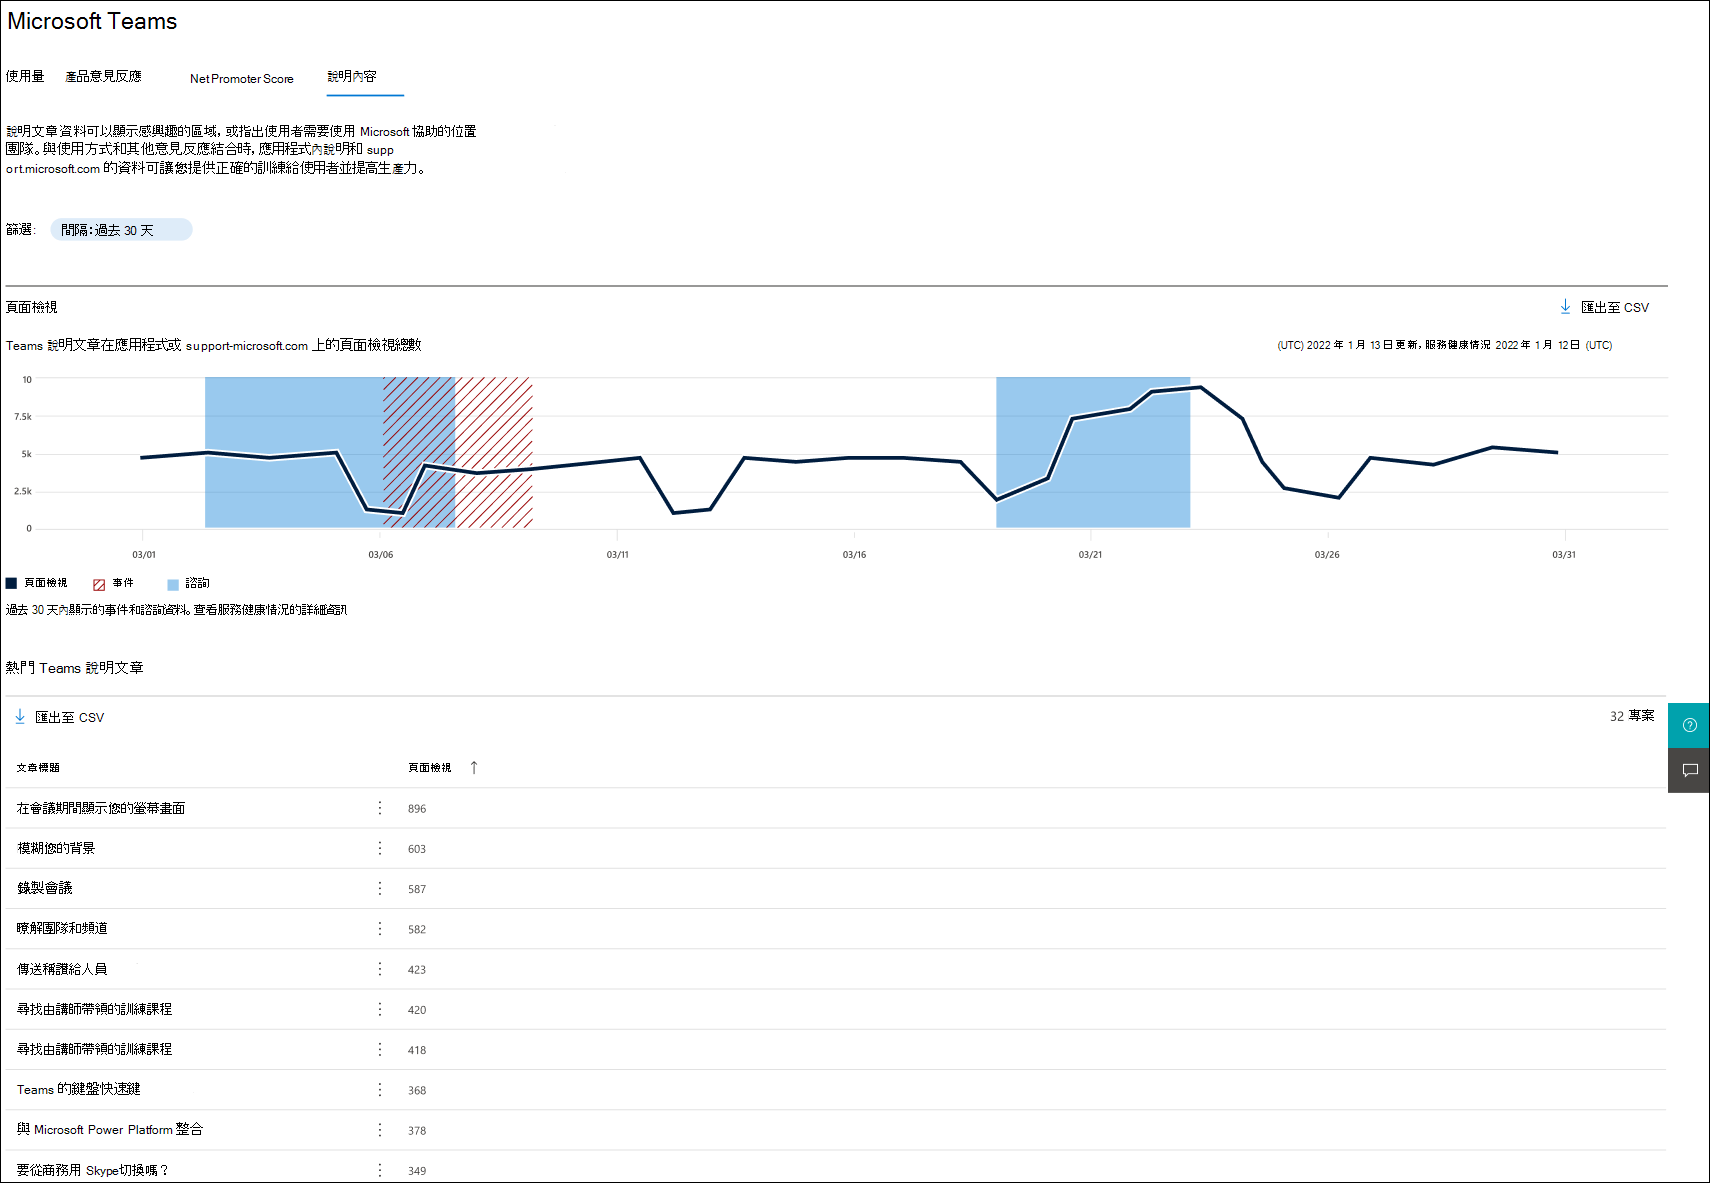This screenshot has width=1710, height=1183.
Task: Open more options for Teams 的鍵盤快速鍵
Action: click(380, 1089)
